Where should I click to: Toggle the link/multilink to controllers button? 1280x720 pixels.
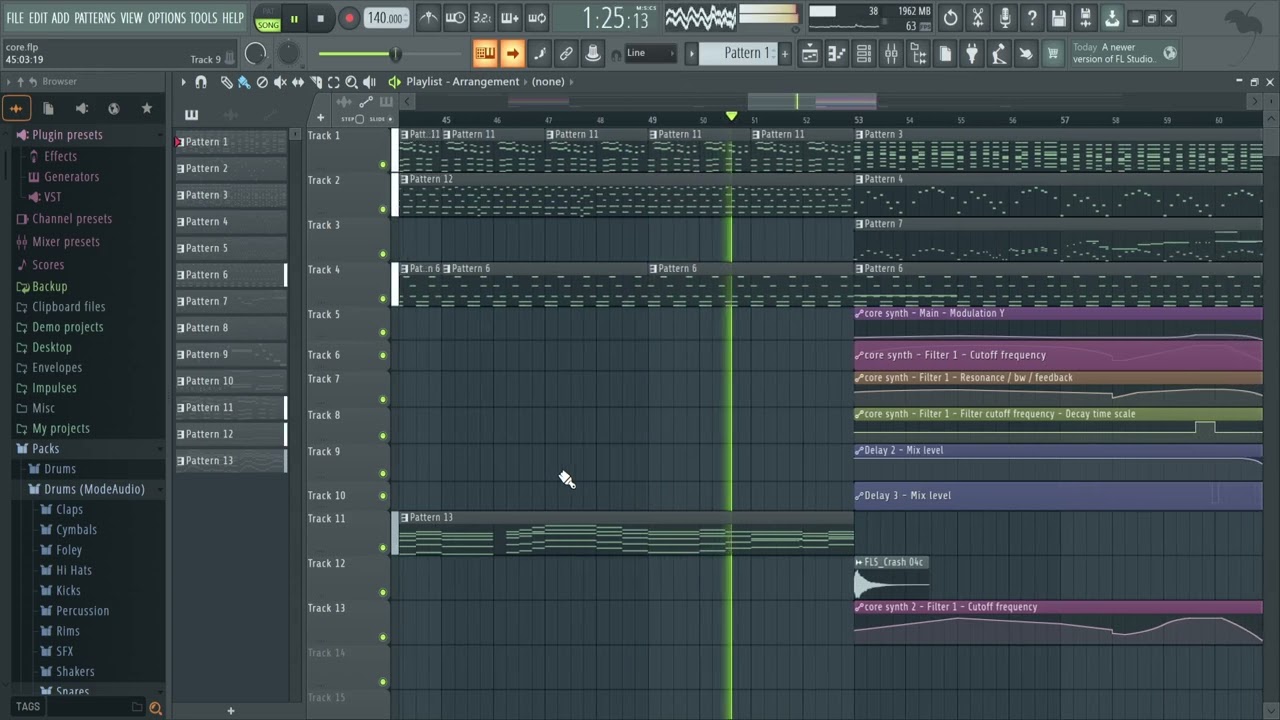[x=566, y=53]
